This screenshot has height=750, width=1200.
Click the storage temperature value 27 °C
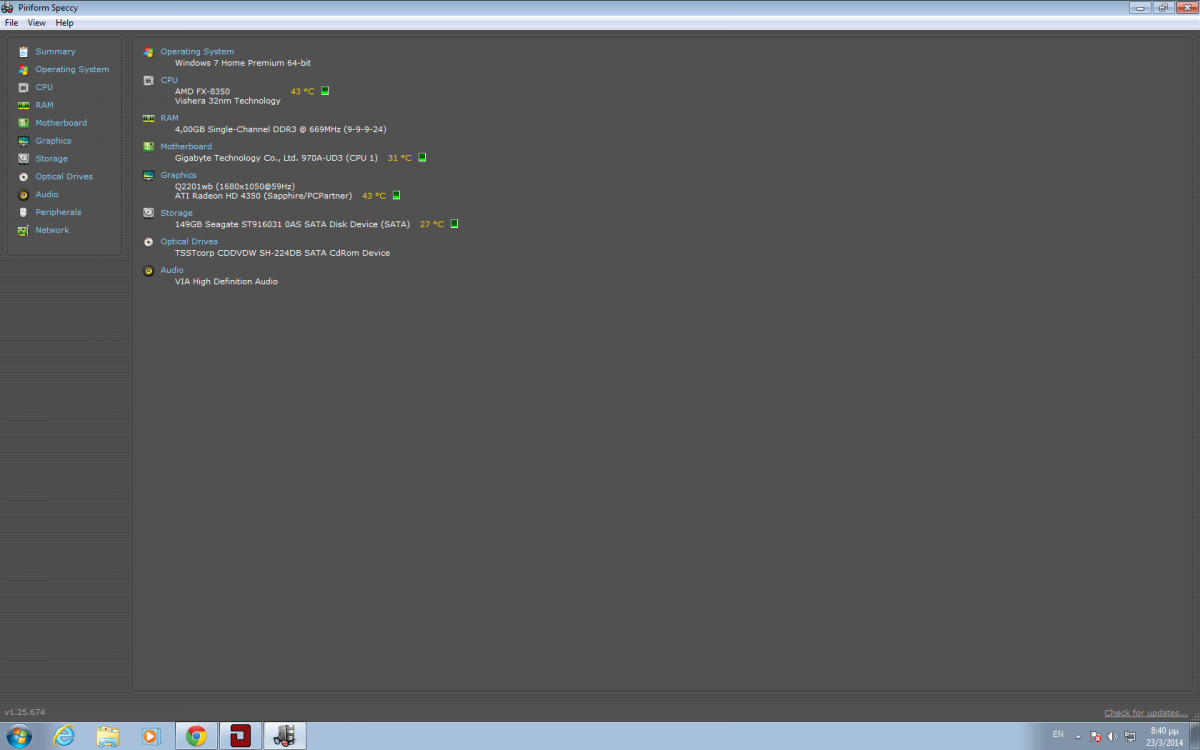431,224
